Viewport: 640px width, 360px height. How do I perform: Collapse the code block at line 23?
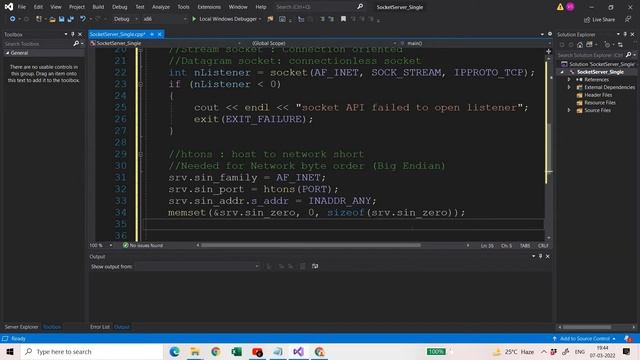click(x=141, y=84)
